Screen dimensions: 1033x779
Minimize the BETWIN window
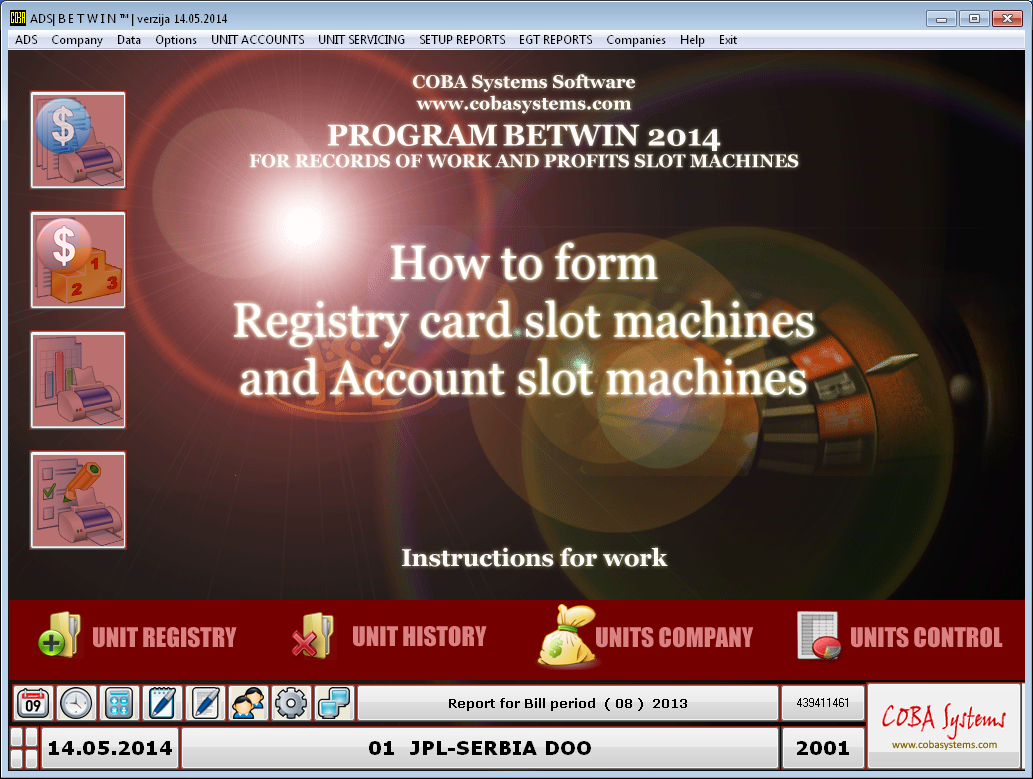(x=941, y=18)
